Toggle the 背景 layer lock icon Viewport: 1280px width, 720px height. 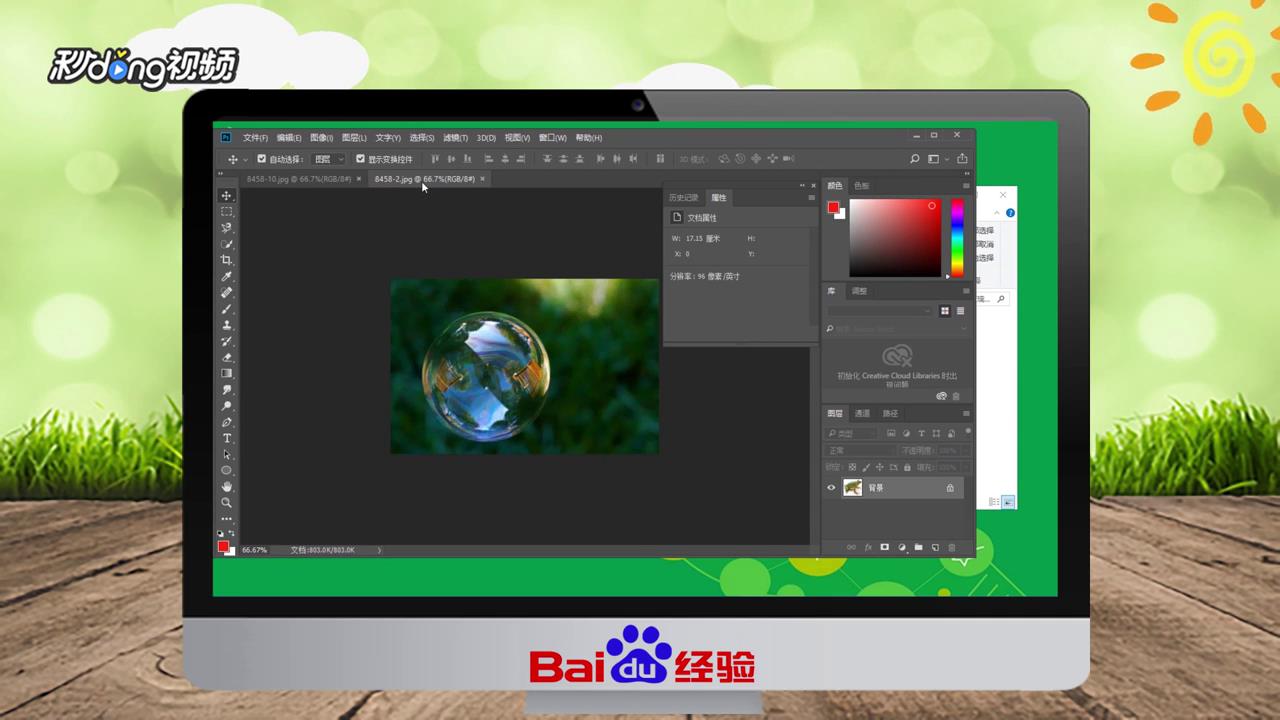tap(950, 488)
